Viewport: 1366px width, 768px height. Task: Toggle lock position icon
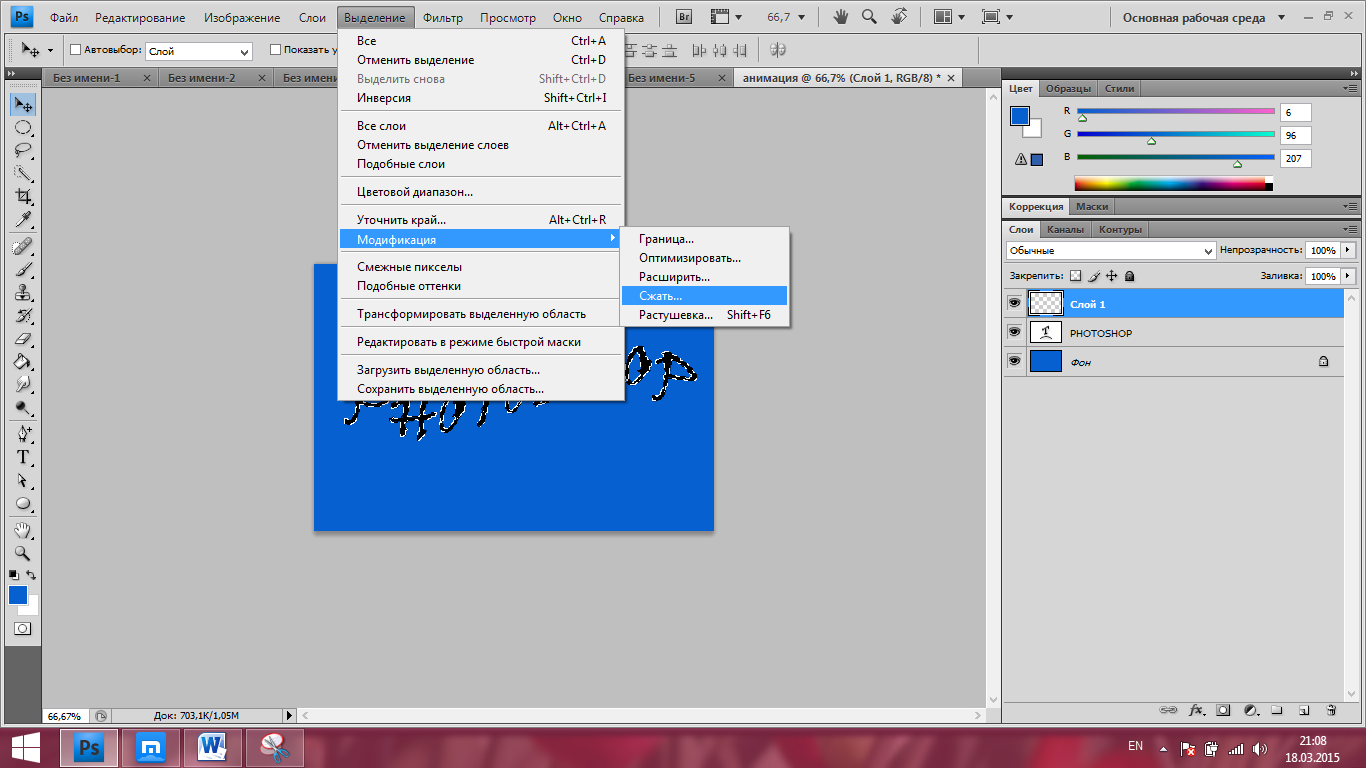pyautogui.click(x=1111, y=276)
